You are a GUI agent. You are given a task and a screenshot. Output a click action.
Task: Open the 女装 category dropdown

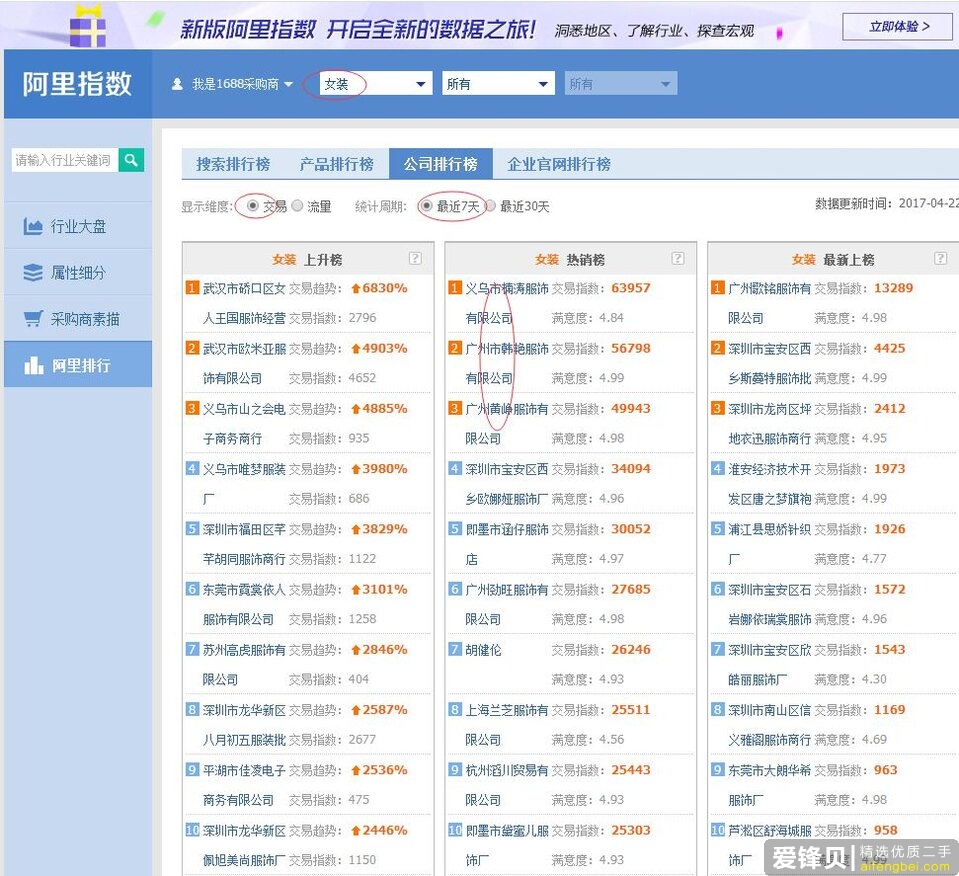[x=376, y=84]
